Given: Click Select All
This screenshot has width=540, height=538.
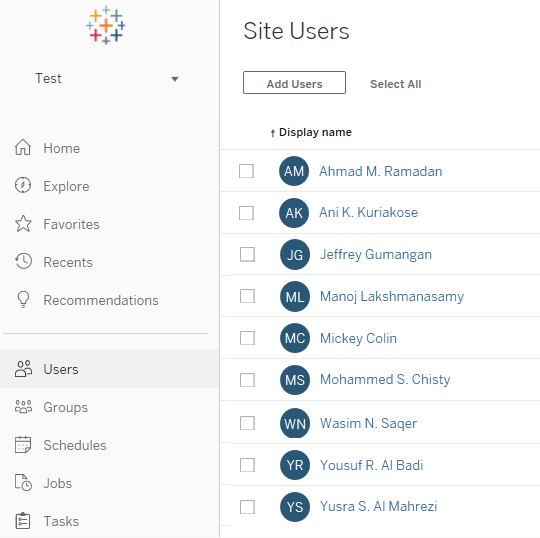Looking at the screenshot, I should tap(395, 84).
